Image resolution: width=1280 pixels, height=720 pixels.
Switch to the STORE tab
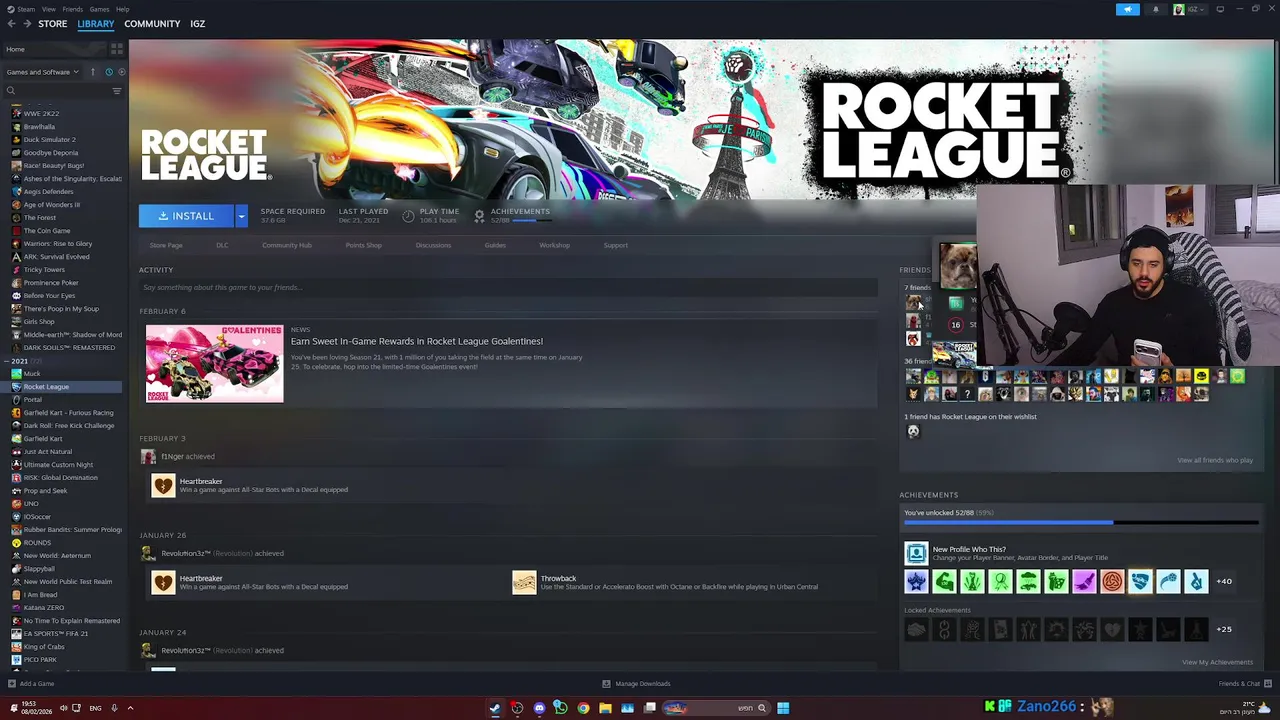[52, 24]
